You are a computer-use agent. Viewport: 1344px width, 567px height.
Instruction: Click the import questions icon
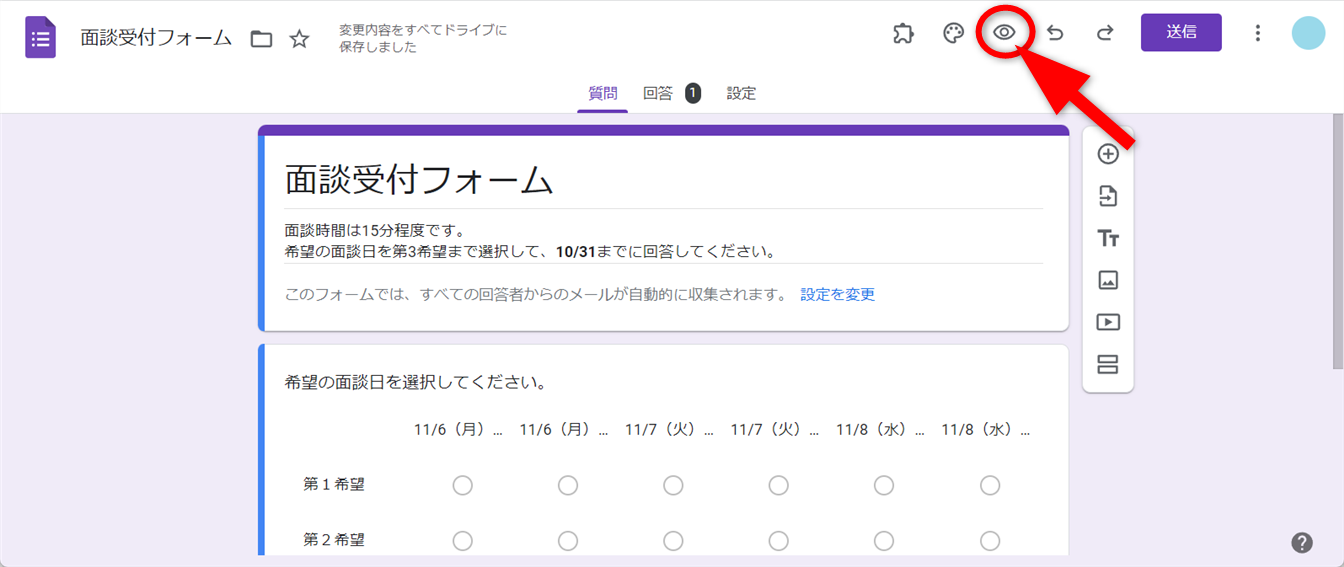pyautogui.click(x=1108, y=196)
